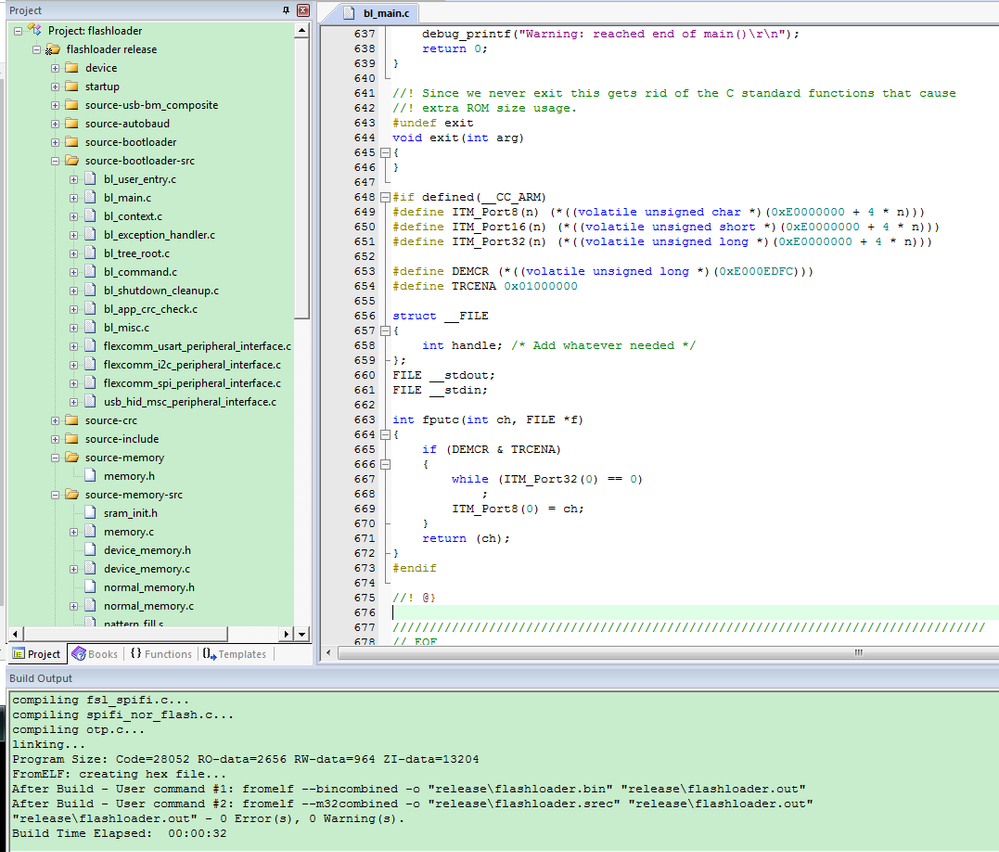Viewport: 999px width, 852px height.
Task: Switch to the Project tab
Action: (x=37, y=654)
